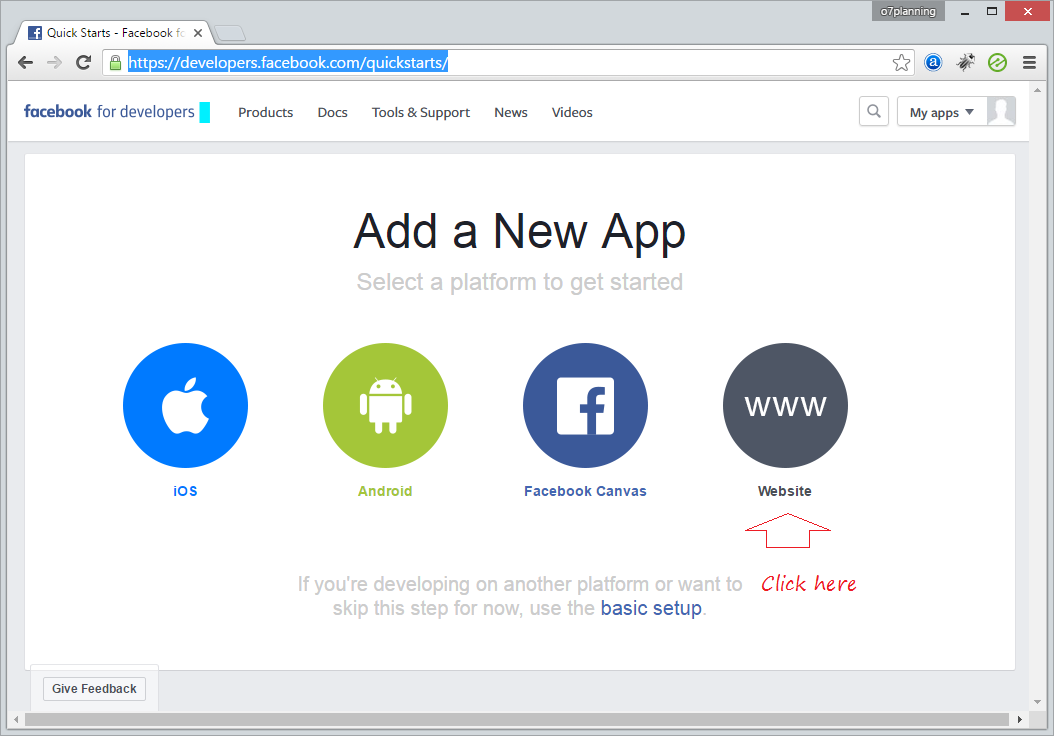
Task: Open a new browser tab
Action: pyautogui.click(x=230, y=33)
